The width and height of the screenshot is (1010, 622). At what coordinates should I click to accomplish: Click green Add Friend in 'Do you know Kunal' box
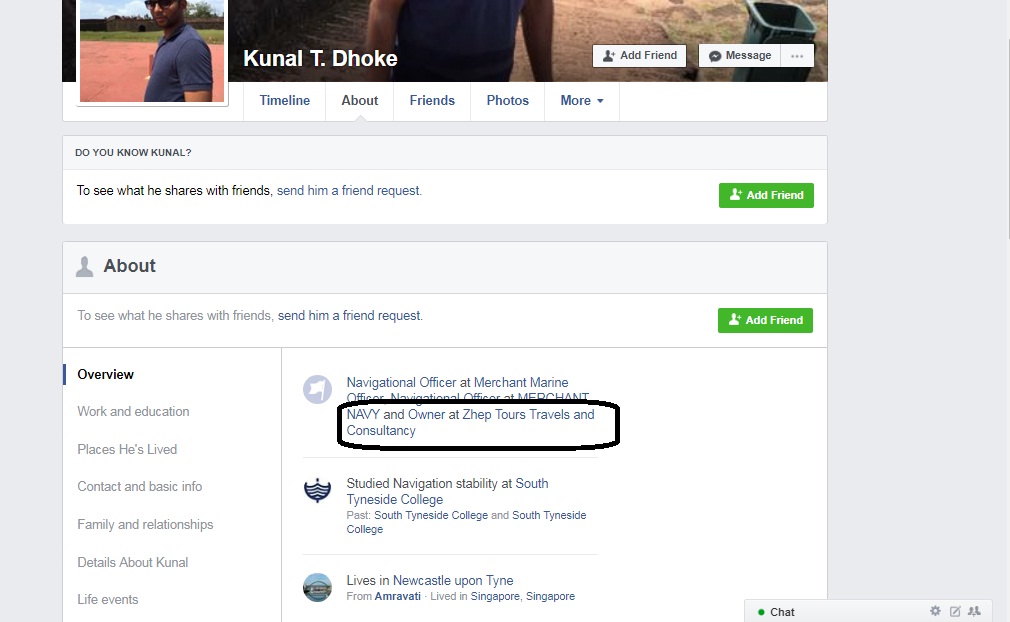[x=767, y=195]
